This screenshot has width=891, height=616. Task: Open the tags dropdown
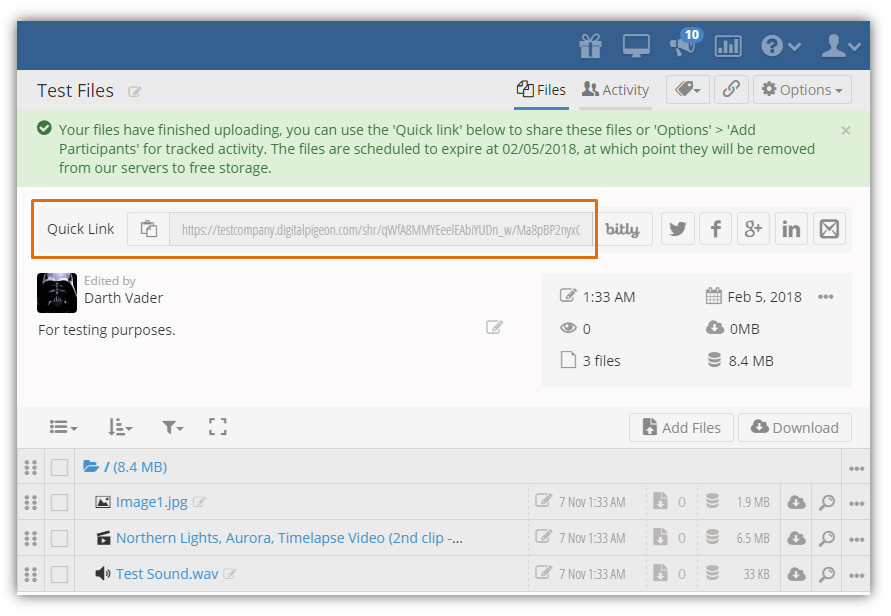coord(688,90)
